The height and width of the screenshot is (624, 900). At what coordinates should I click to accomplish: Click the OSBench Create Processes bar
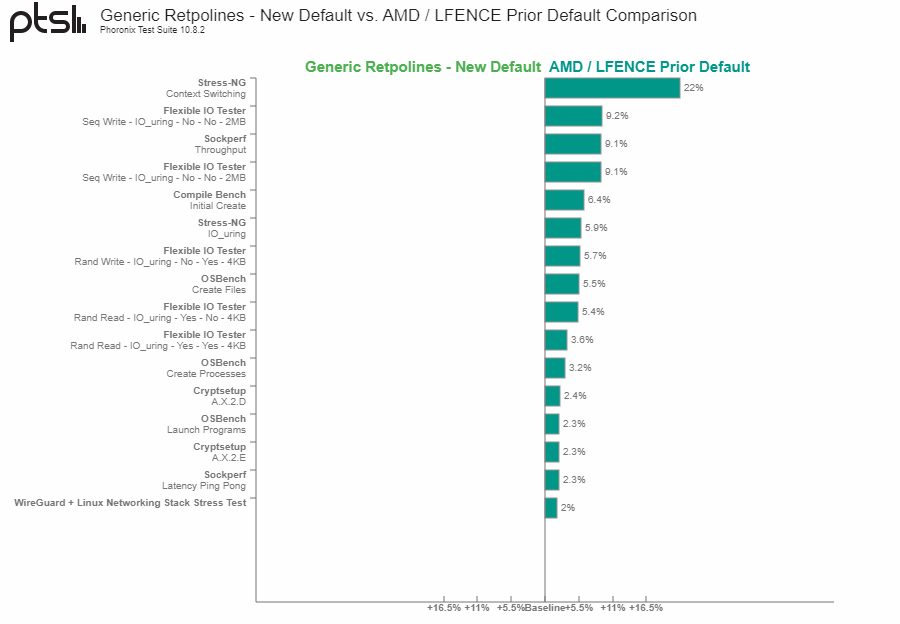pos(555,368)
